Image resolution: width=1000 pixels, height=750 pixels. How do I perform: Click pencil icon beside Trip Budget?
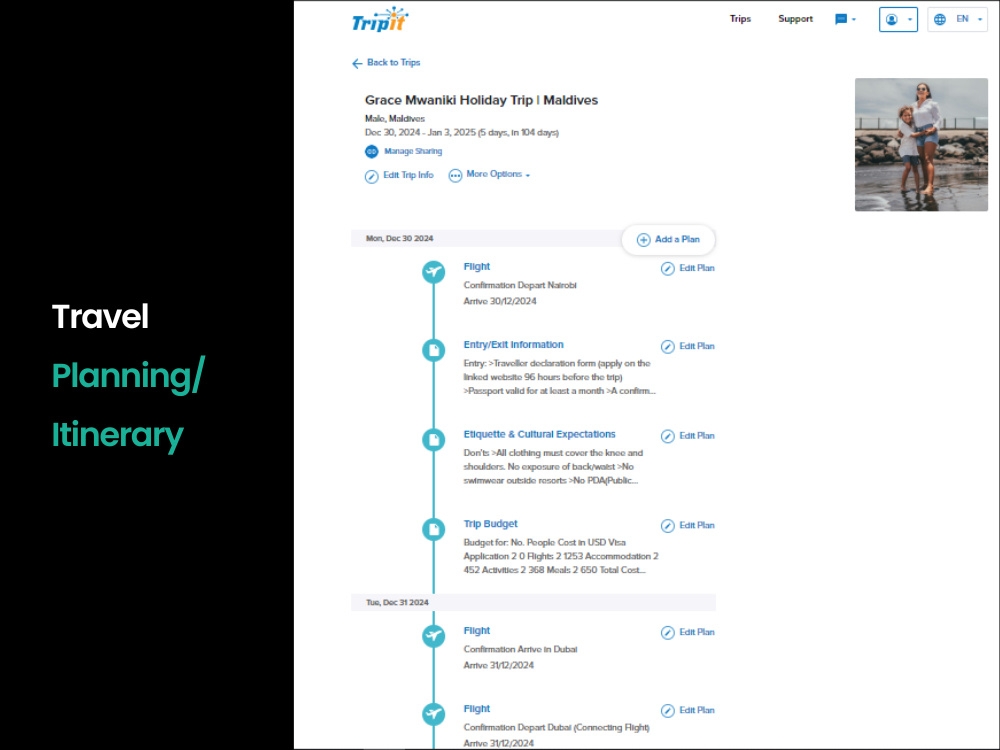667,526
